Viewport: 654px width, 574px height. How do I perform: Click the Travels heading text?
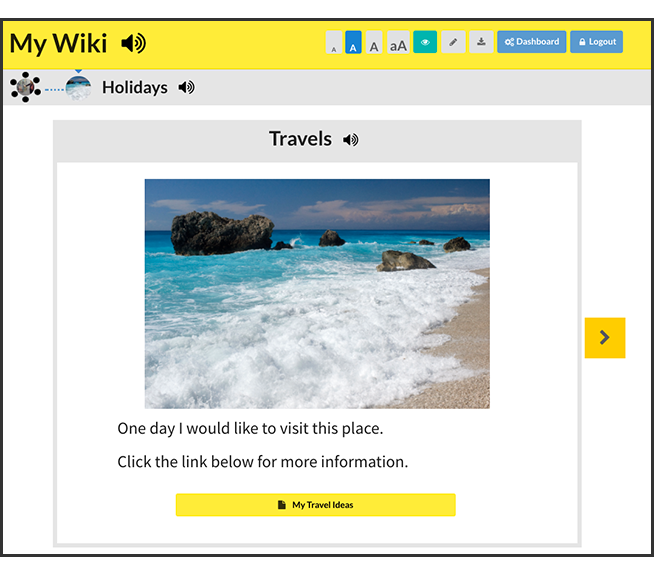pyautogui.click(x=300, y=139)
